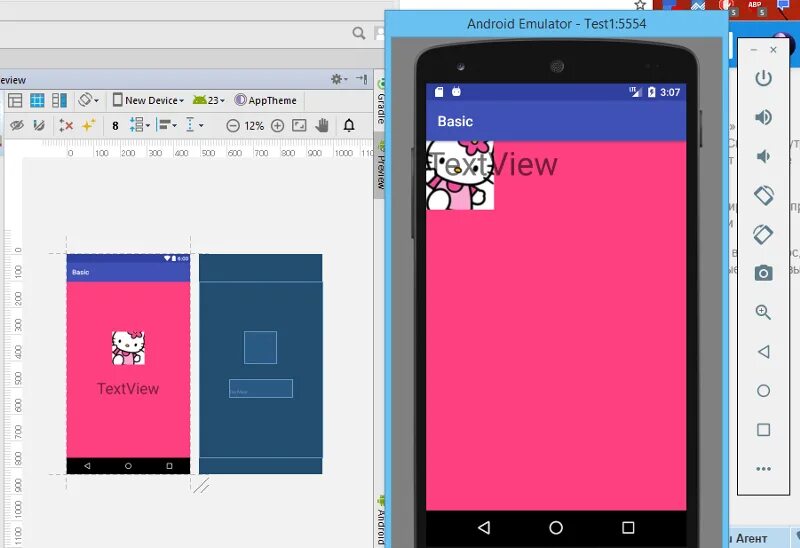
Task: Click Android Emulator - Test1:5554 title bar
Action: 556,24
